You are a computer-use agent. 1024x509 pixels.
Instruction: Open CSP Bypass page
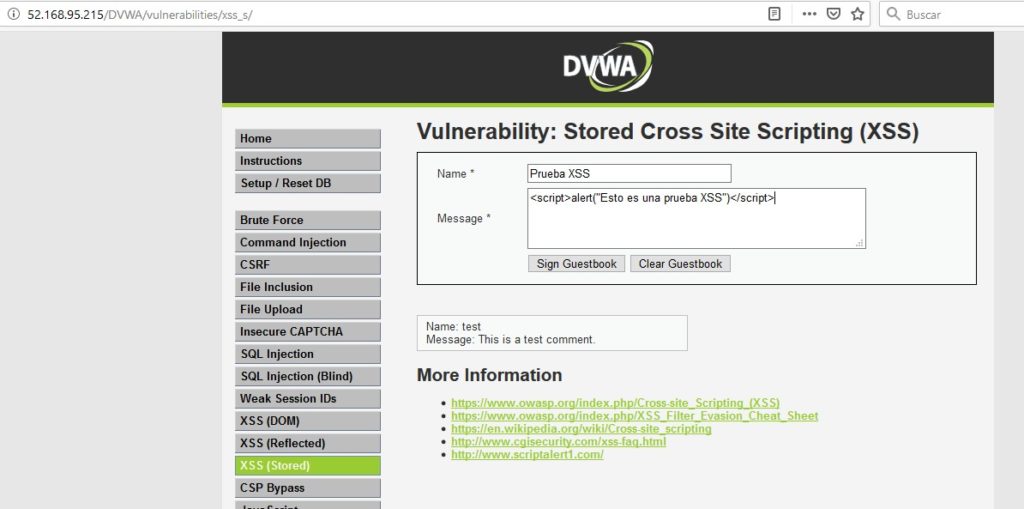point(308,488)
